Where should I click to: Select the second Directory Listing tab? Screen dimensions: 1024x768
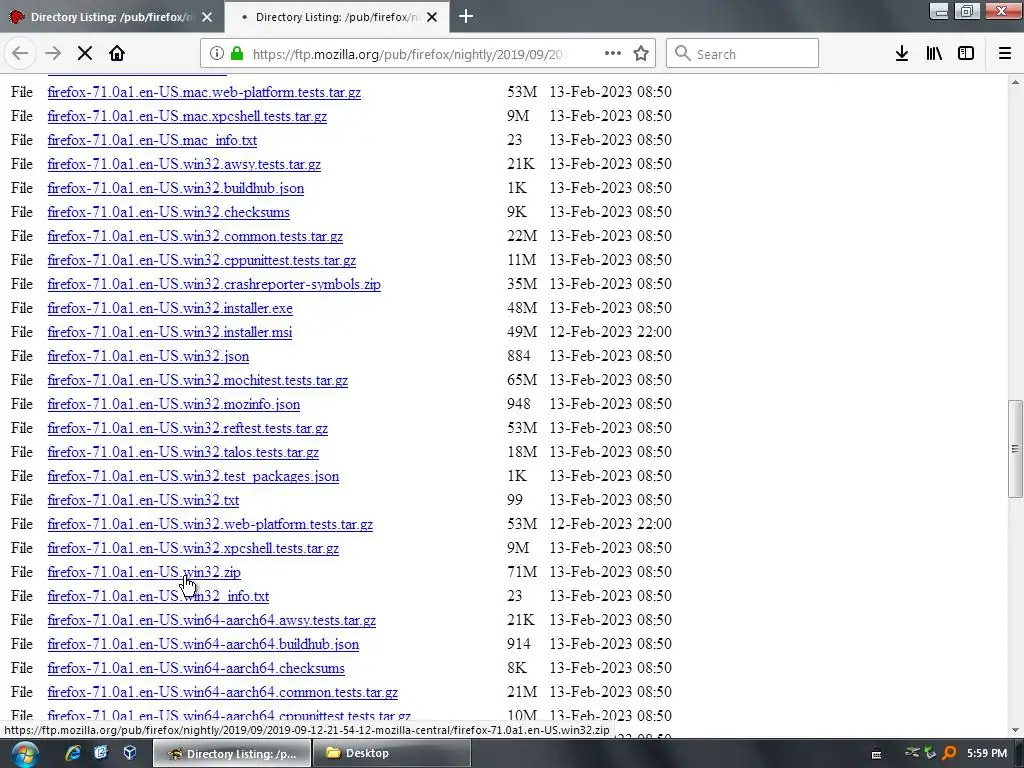pos(336,17)
